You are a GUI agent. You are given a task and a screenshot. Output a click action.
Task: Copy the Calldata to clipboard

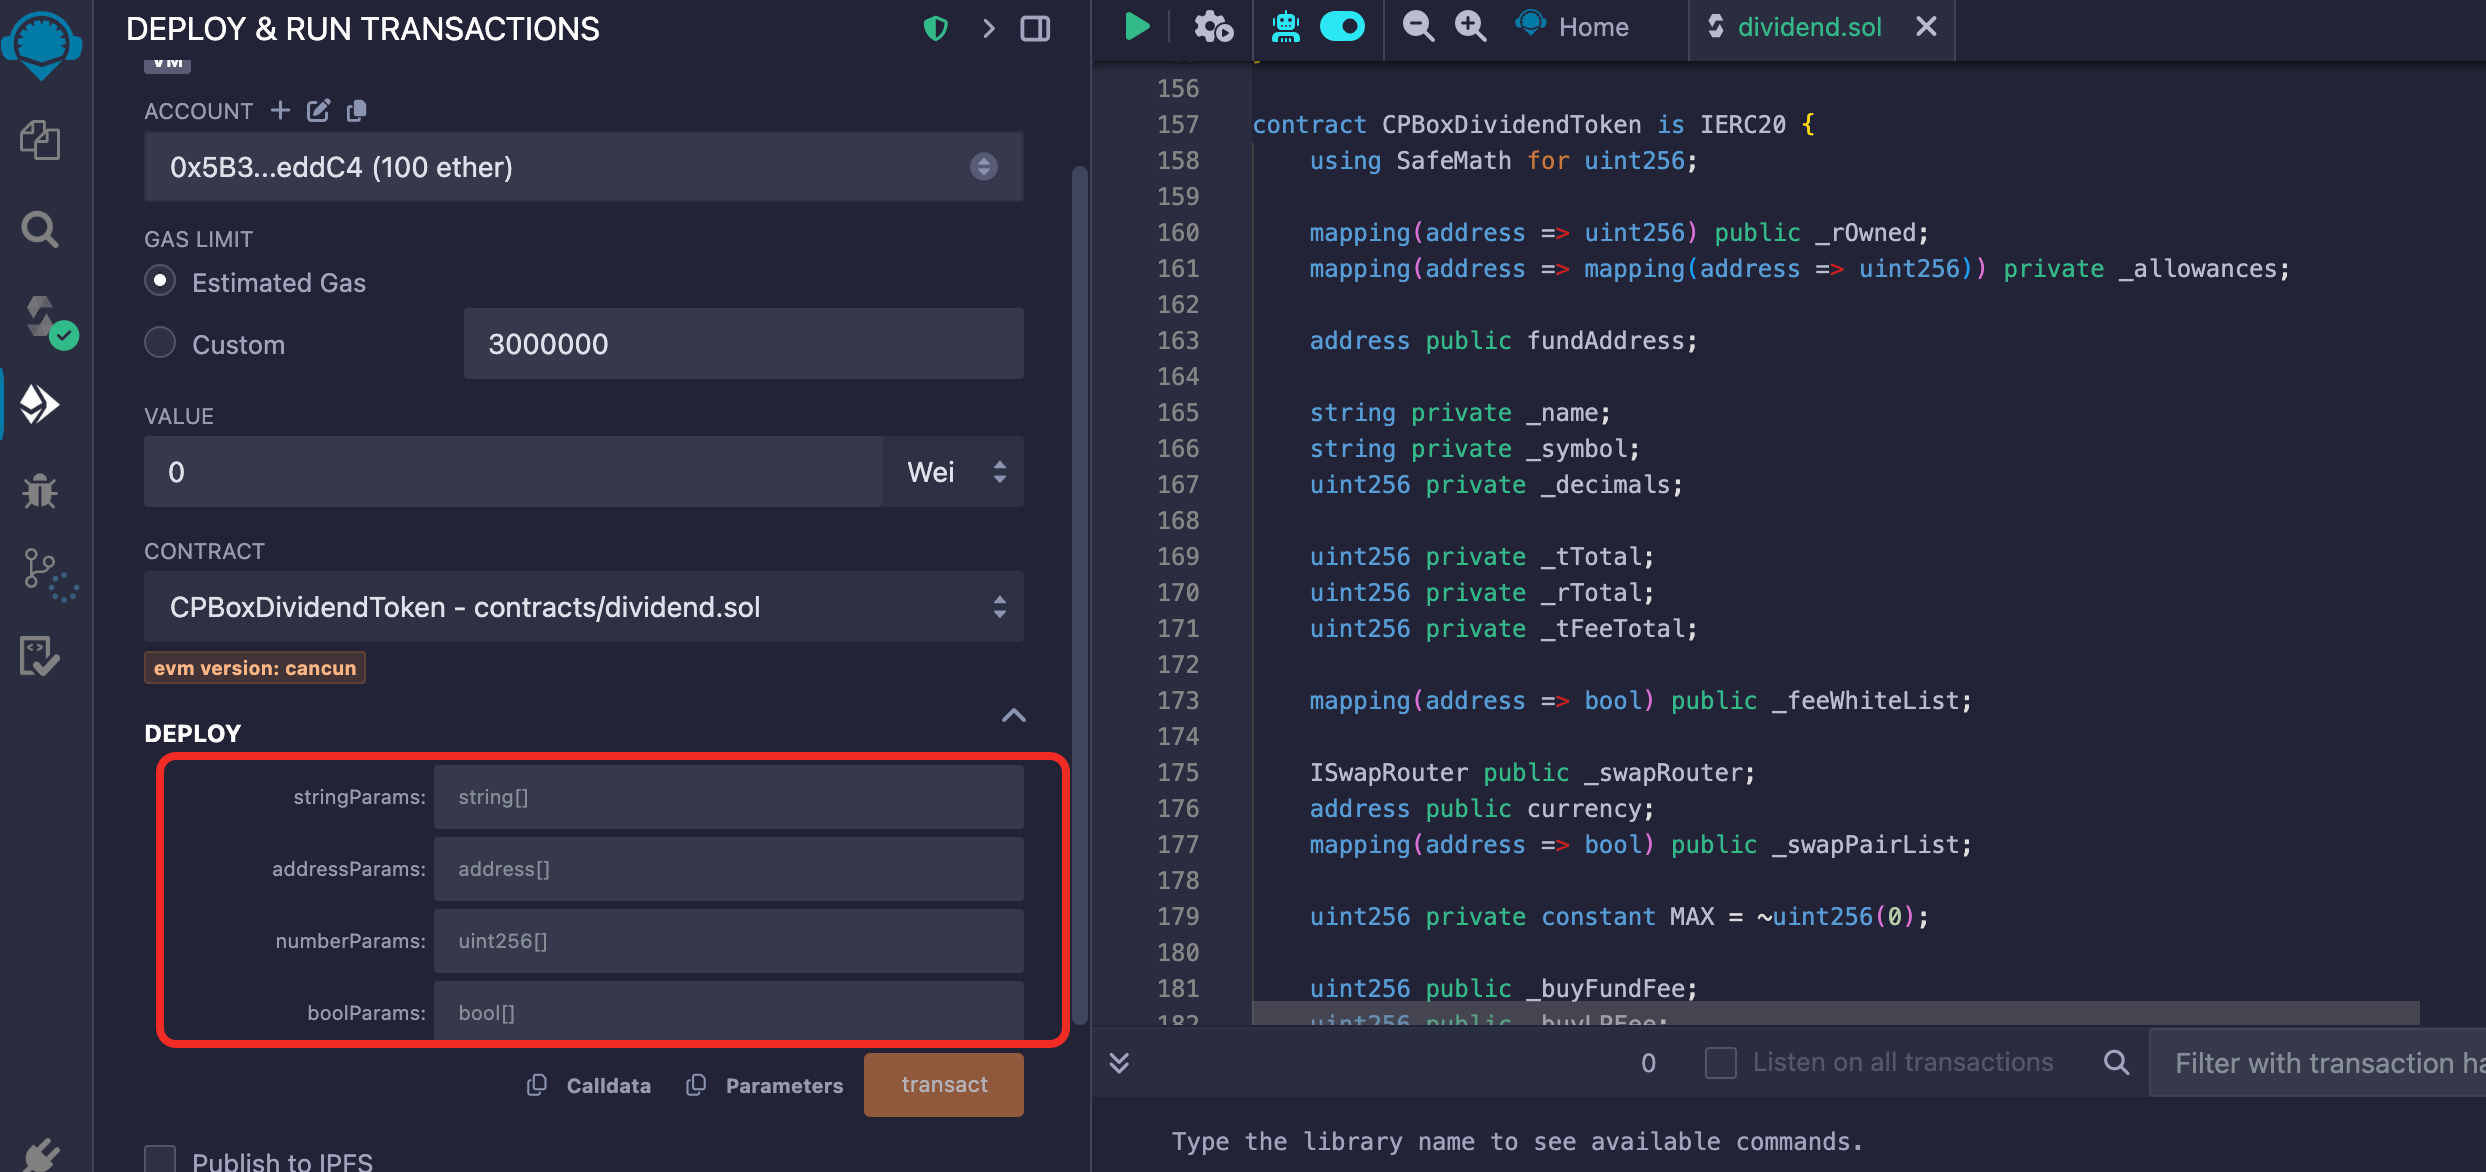tap(589, 1085)
